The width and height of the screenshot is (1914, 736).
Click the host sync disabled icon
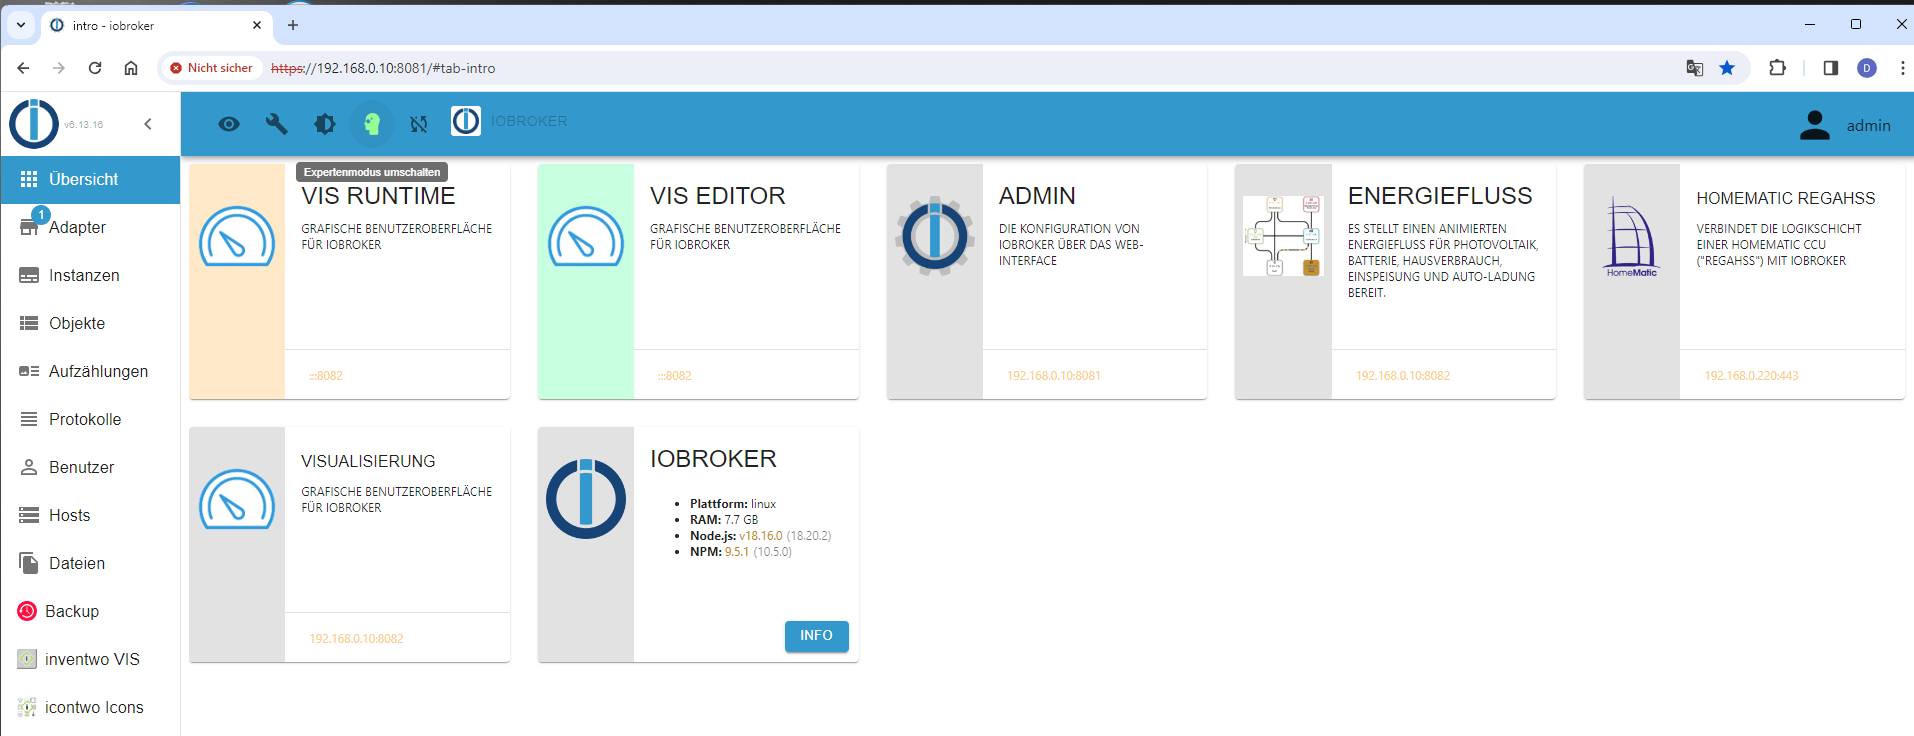point(419,124)
